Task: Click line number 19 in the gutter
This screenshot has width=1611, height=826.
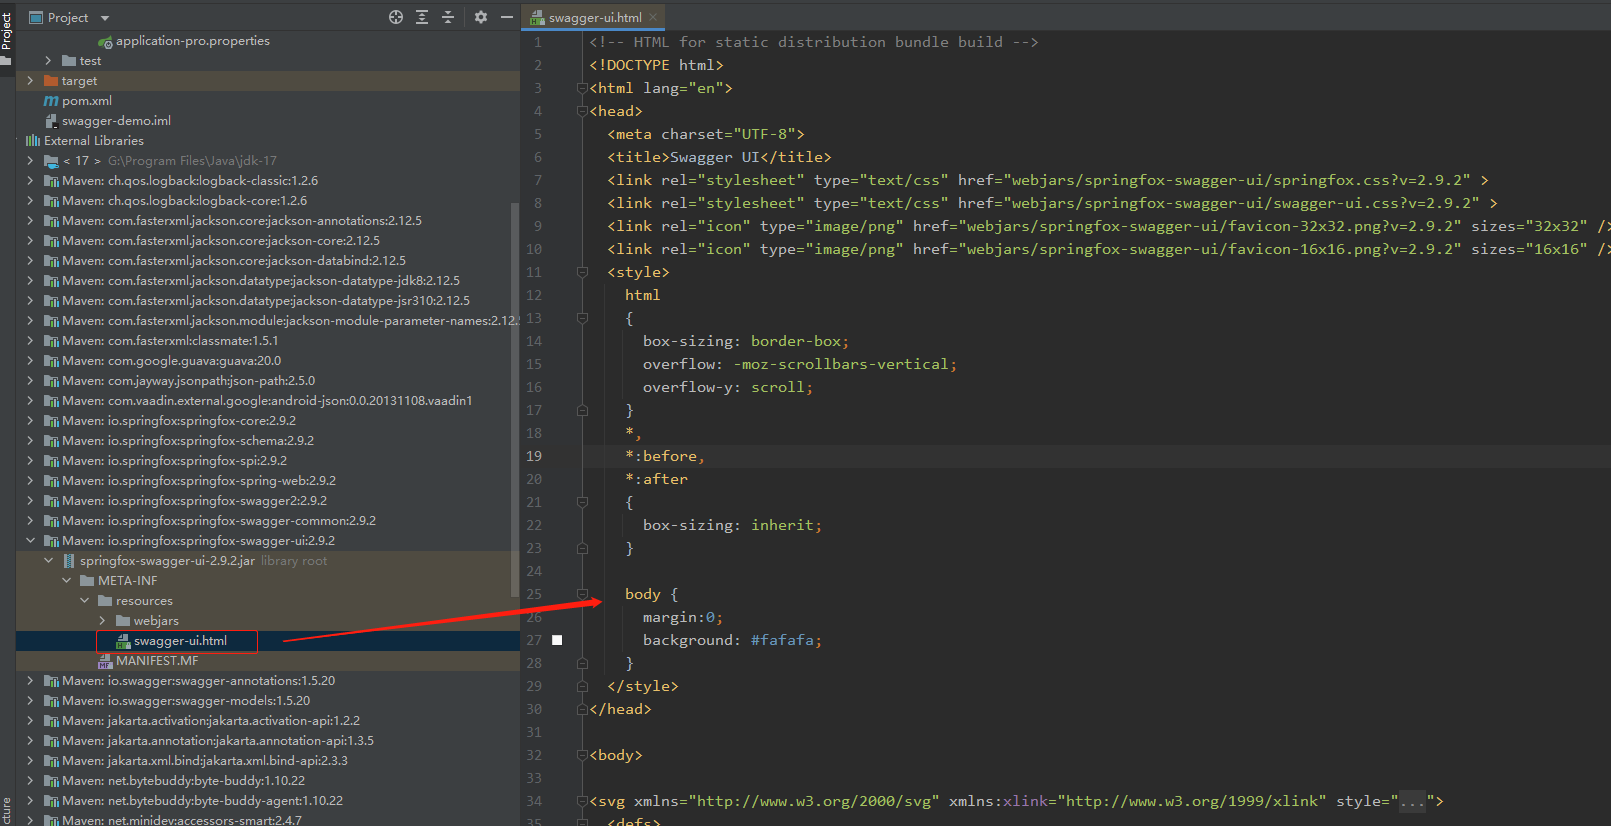Action: (x=534, y=456)
